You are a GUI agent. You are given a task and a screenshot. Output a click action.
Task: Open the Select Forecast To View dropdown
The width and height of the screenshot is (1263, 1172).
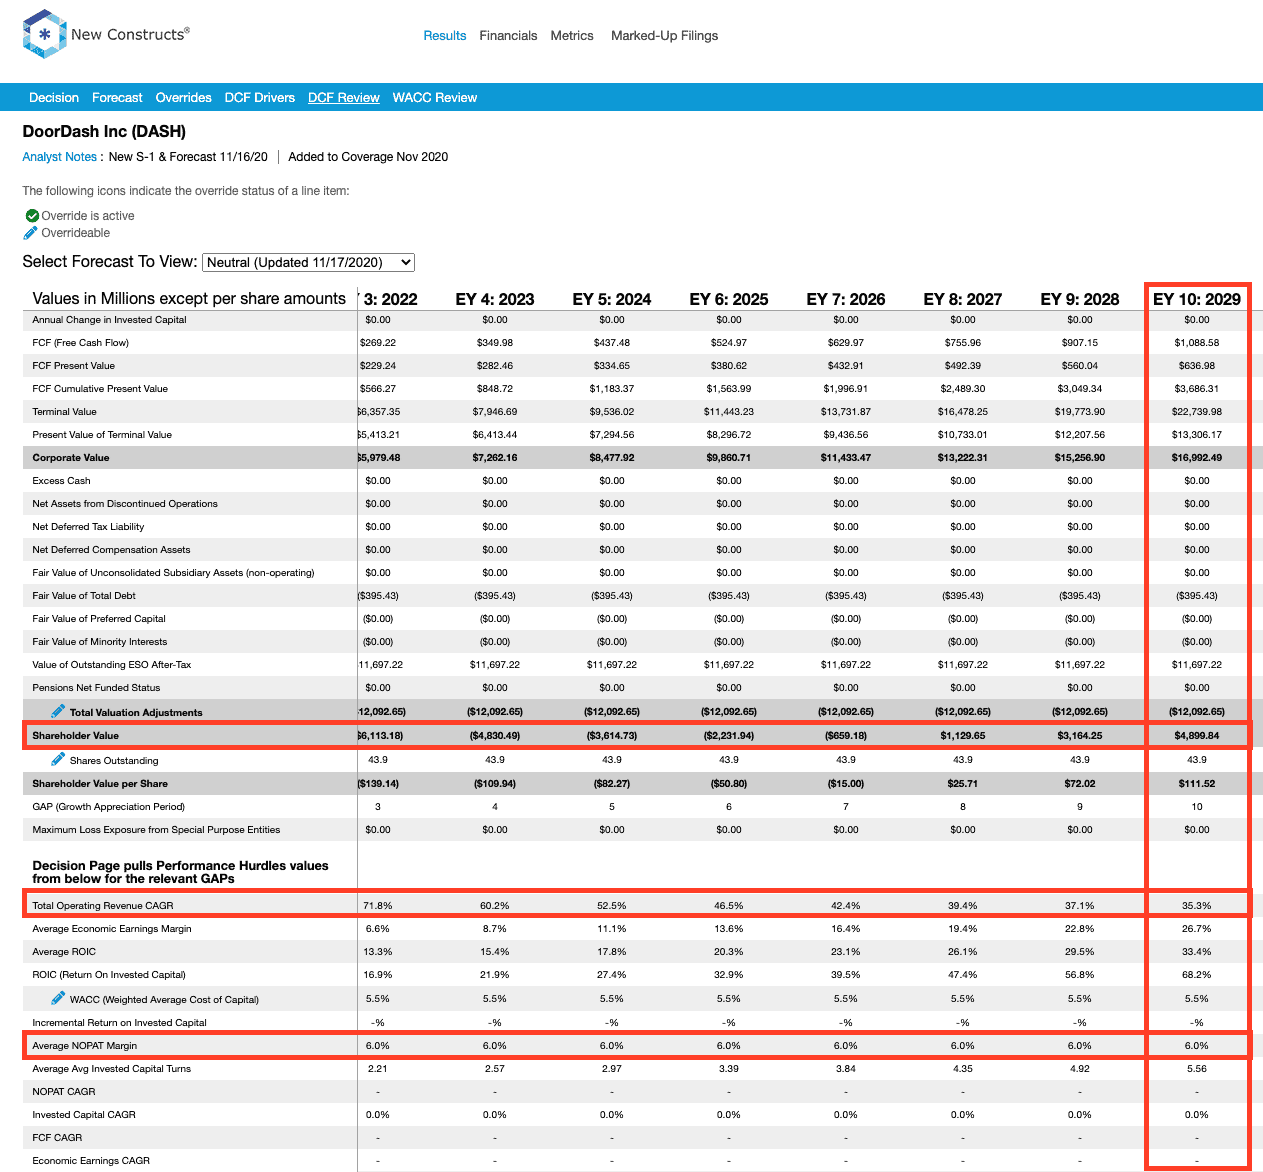click(308, 262)
